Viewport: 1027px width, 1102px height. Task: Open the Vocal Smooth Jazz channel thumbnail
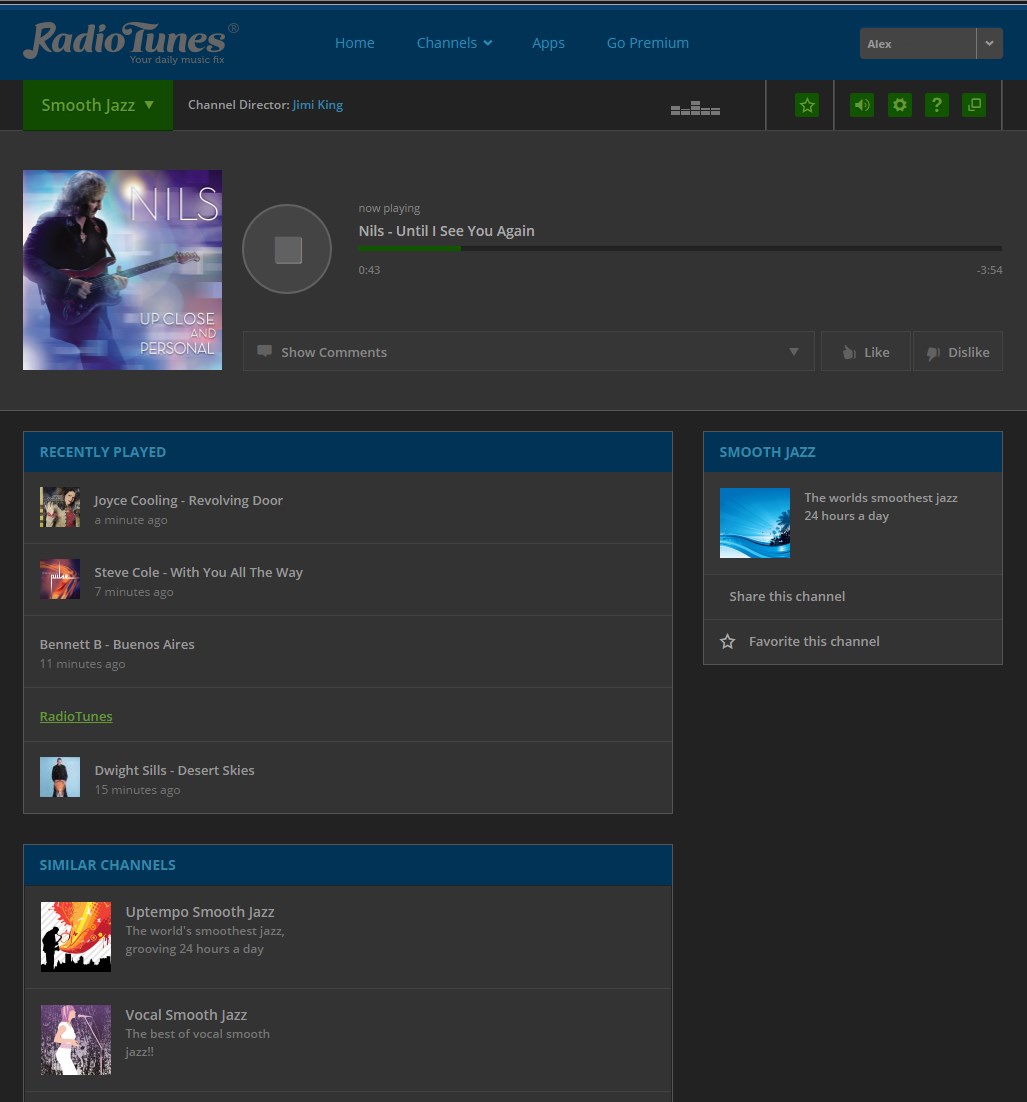click(x=76, y=1040)
